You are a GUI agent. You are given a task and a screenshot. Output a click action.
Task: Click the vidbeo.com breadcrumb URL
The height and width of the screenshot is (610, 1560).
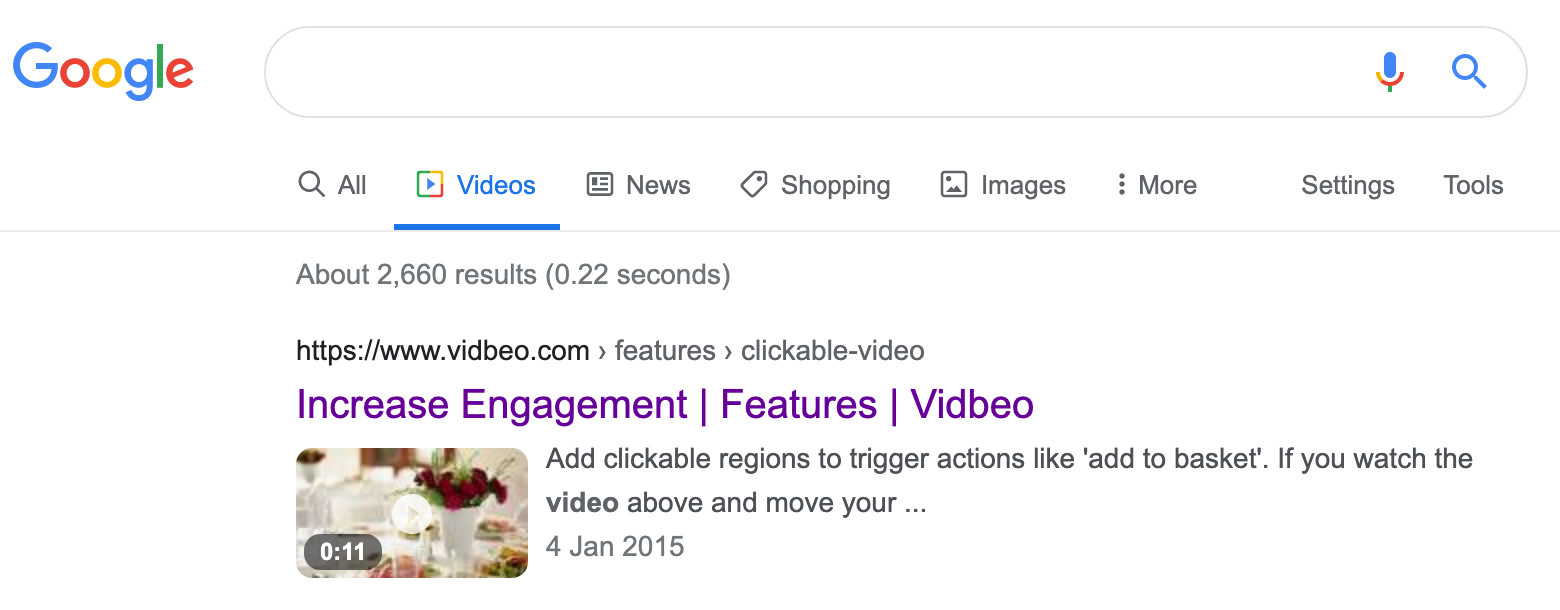click(442, 350)
